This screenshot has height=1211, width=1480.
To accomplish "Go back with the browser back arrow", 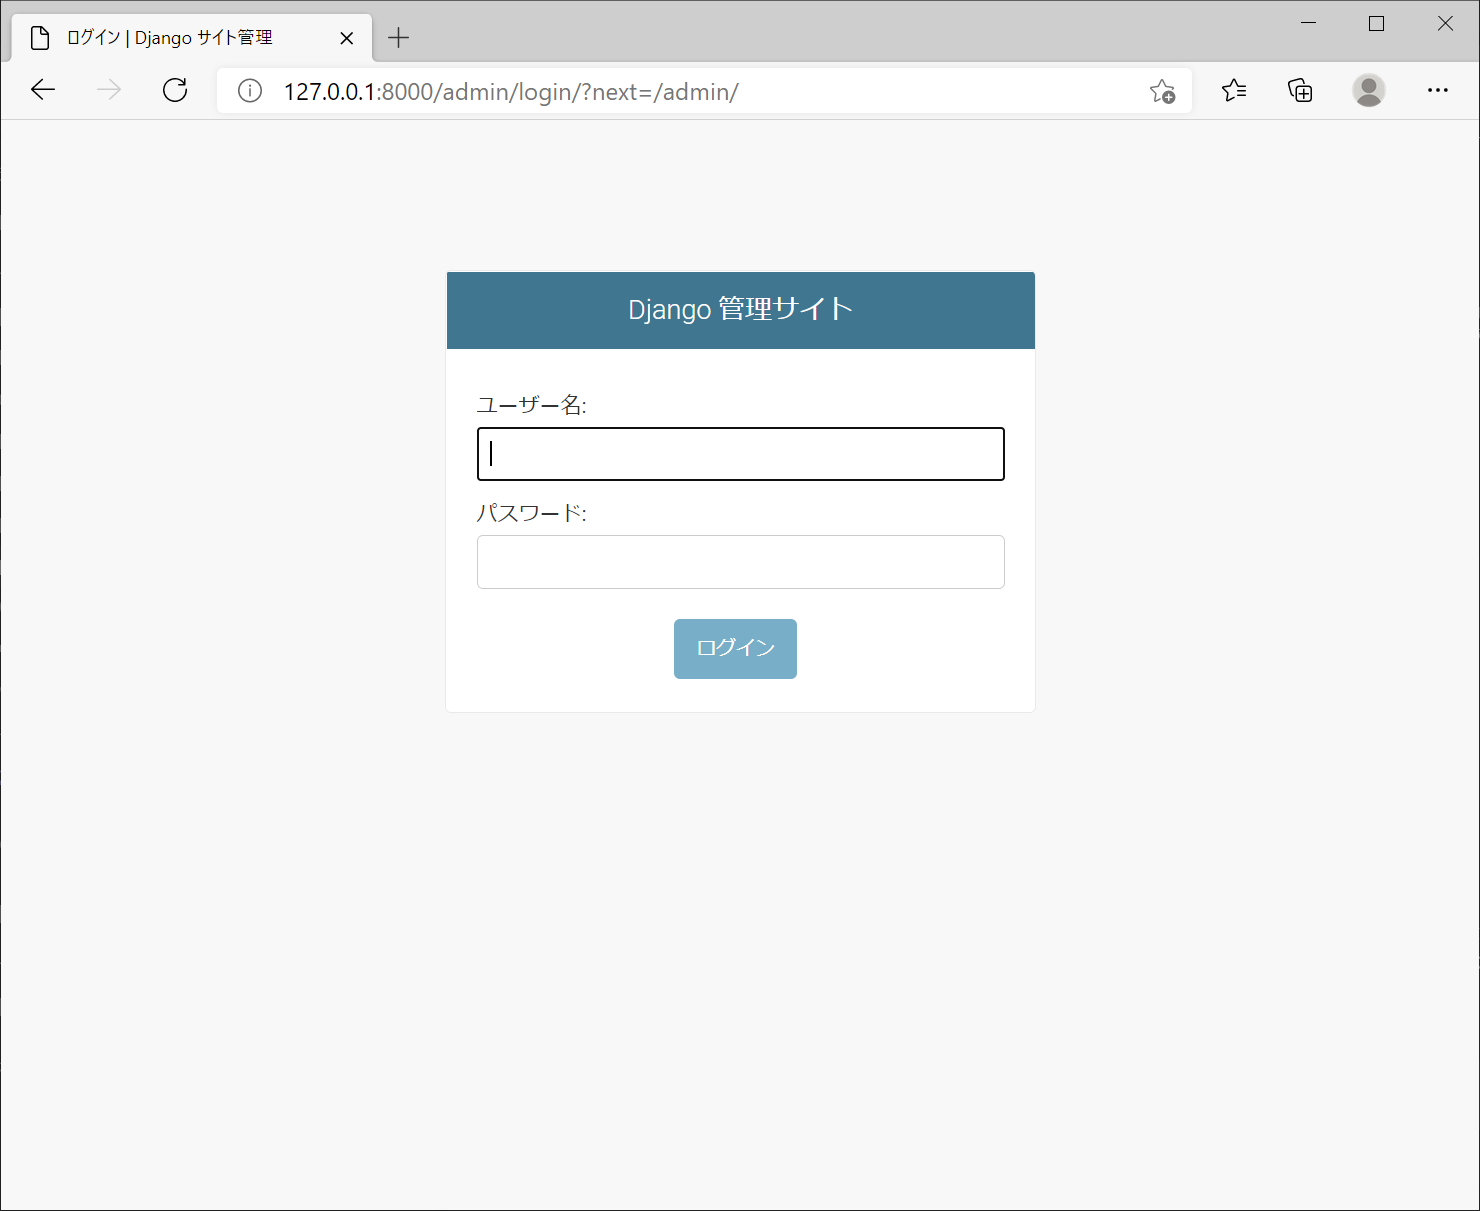I will [43, 90].
